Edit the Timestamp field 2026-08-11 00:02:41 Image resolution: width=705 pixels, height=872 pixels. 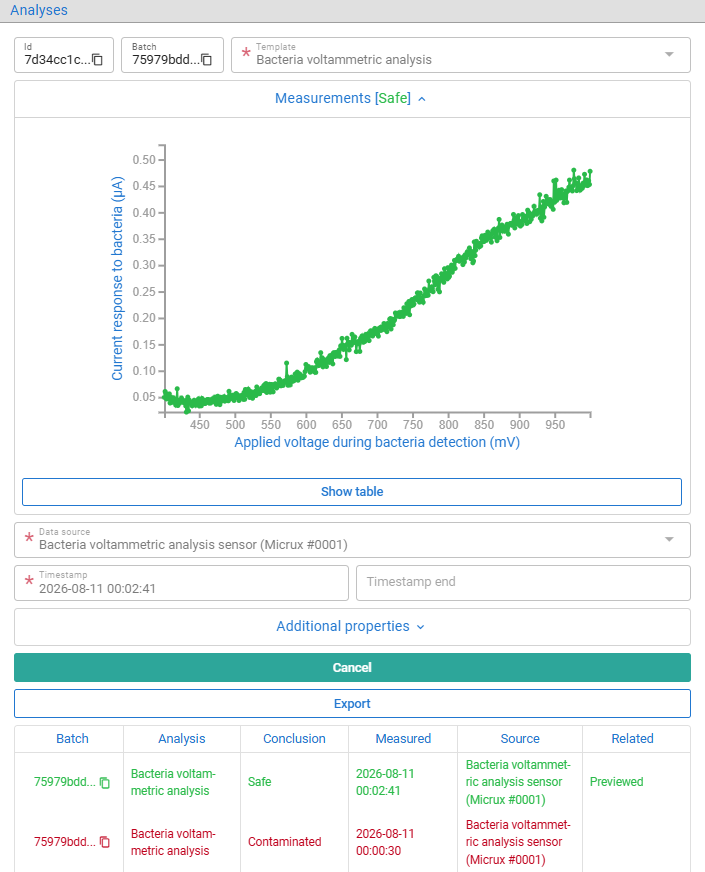coord(181,583)
